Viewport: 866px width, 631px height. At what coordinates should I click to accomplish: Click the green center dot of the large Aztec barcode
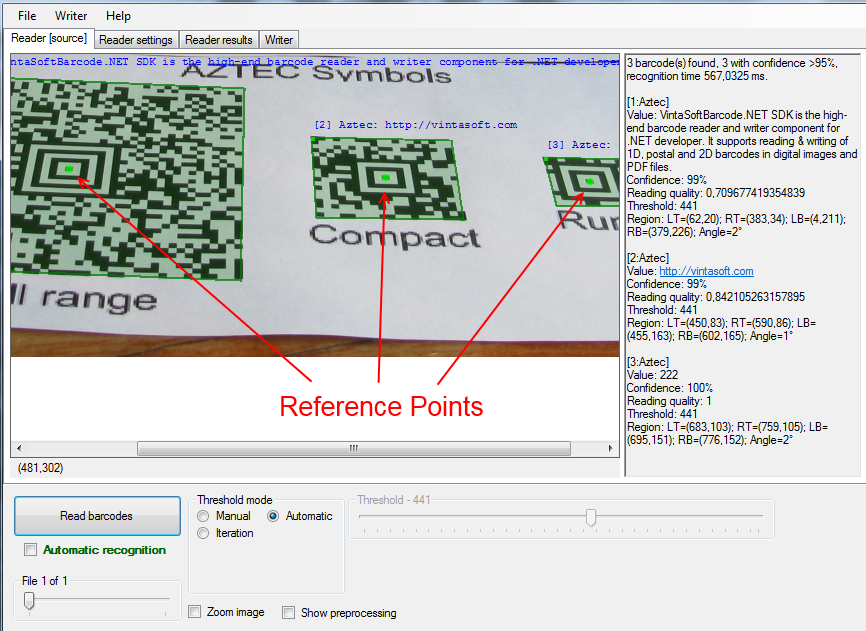pos(69,169)
